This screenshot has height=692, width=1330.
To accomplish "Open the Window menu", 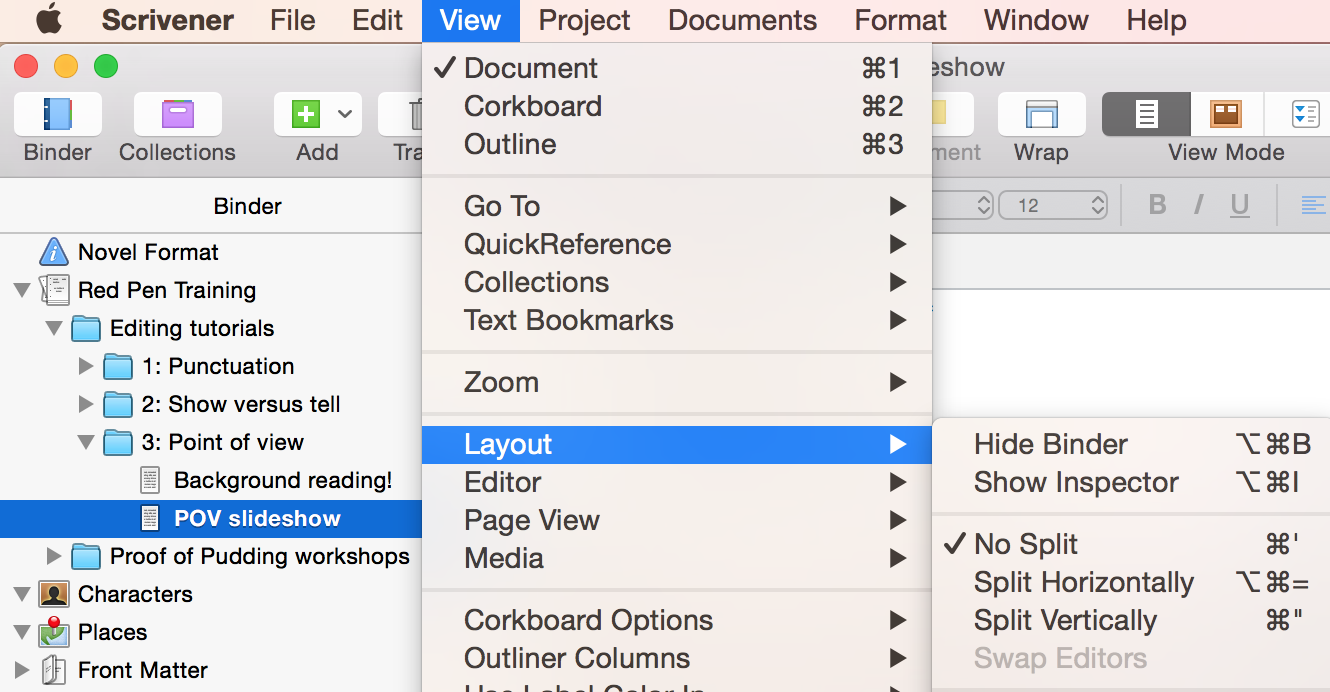I will [1036, 20].
